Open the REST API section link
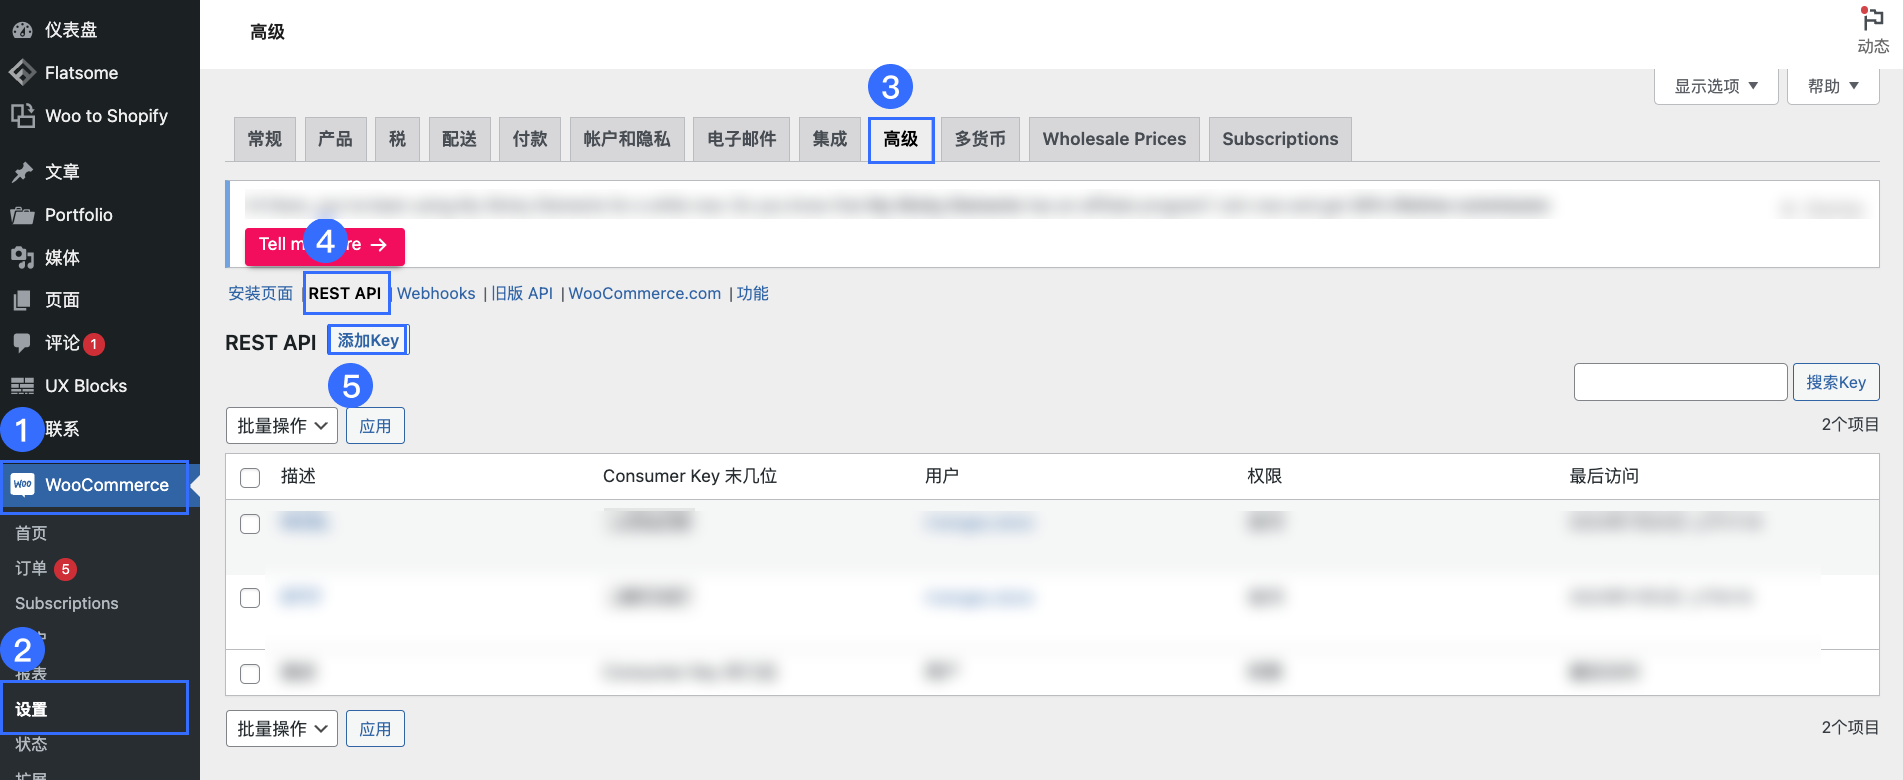Viewport: 1903px width, 780px height. click(x=345, y=293)
